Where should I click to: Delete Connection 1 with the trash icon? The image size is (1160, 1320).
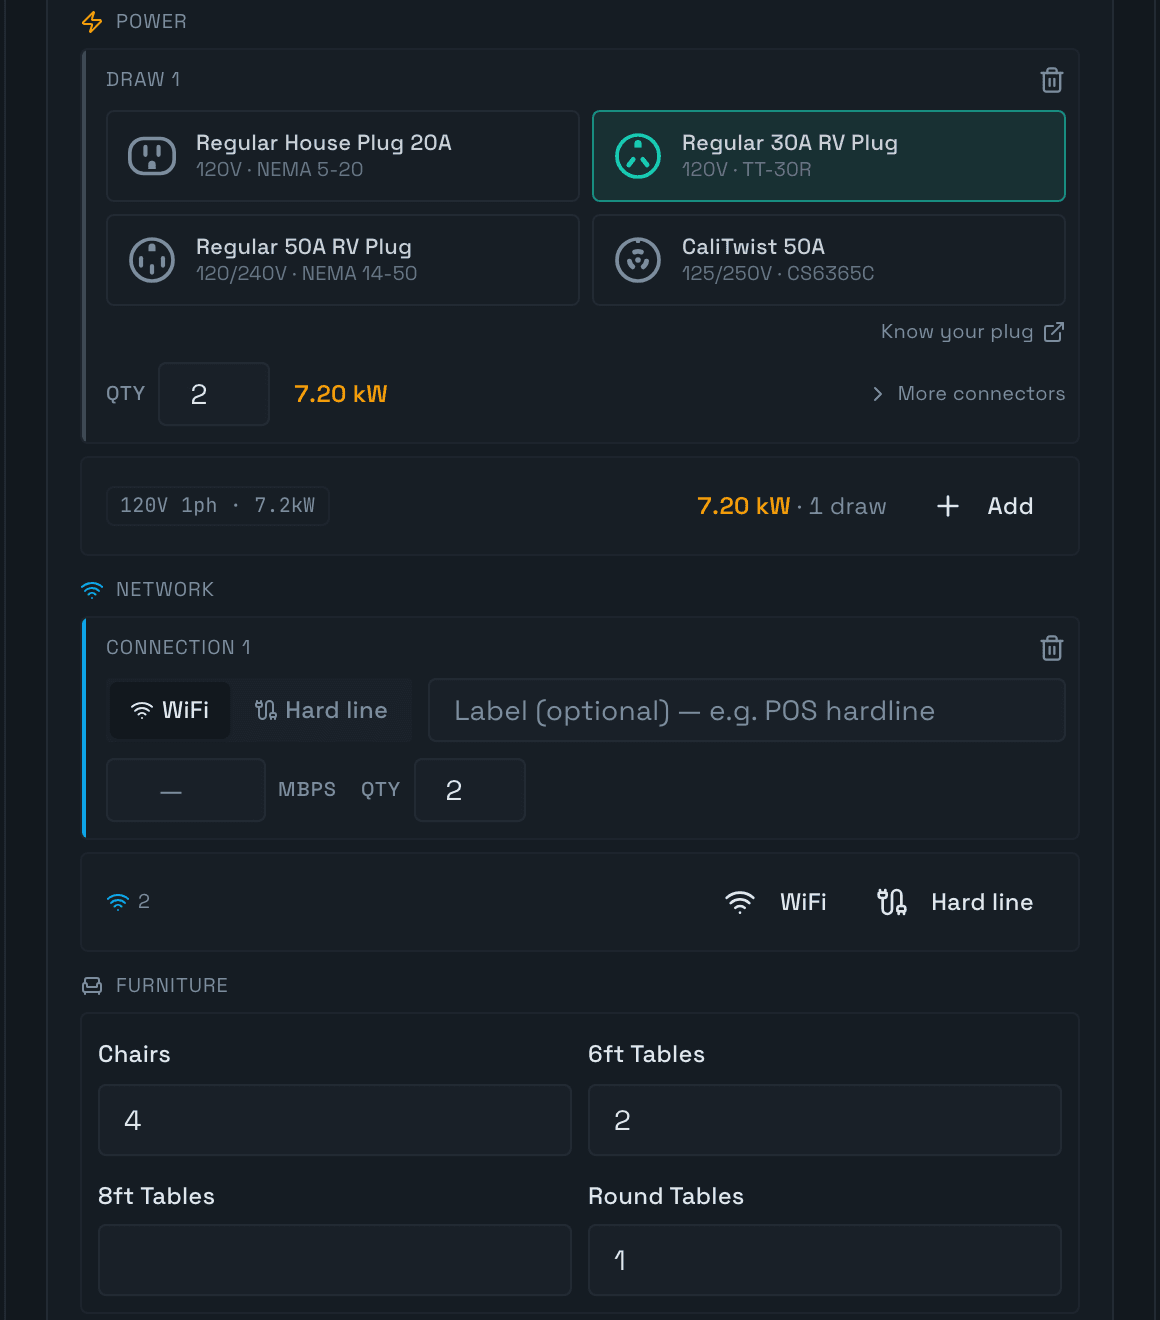click(1051, 648)
